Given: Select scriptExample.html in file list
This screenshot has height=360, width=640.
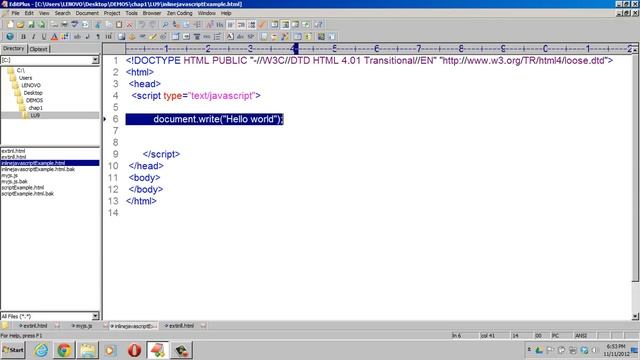Looking at the screenshot, I should pyautogui.click(x=22, y=187).
